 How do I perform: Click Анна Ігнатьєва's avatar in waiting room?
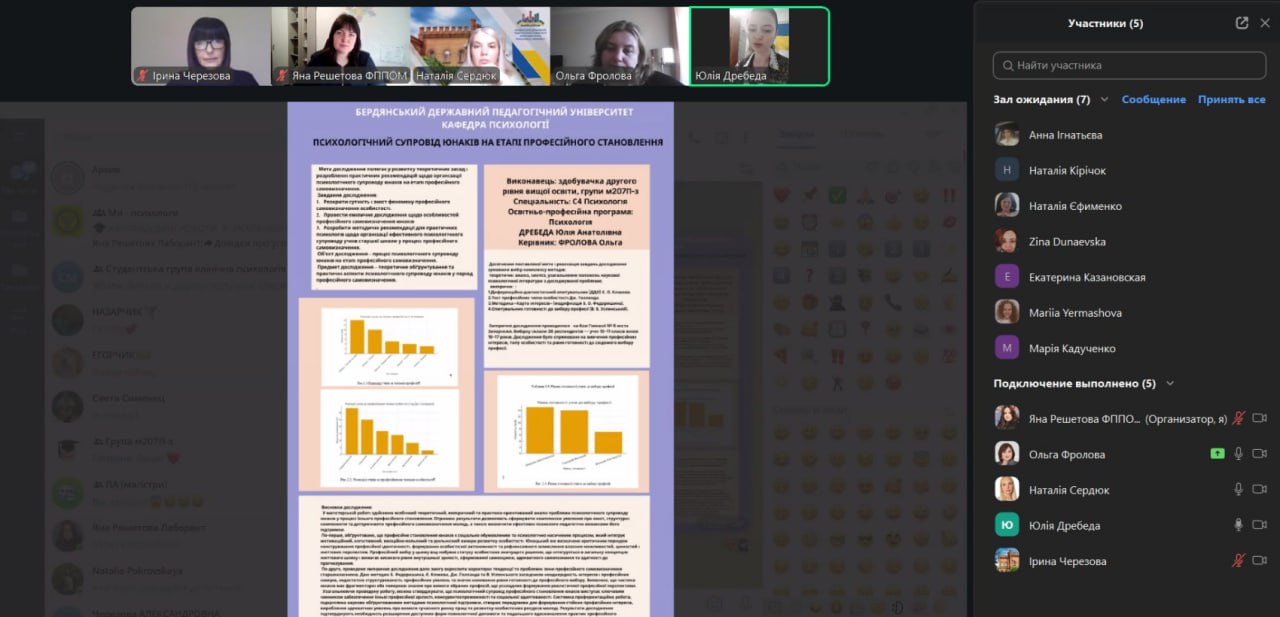pos(1007,134)
